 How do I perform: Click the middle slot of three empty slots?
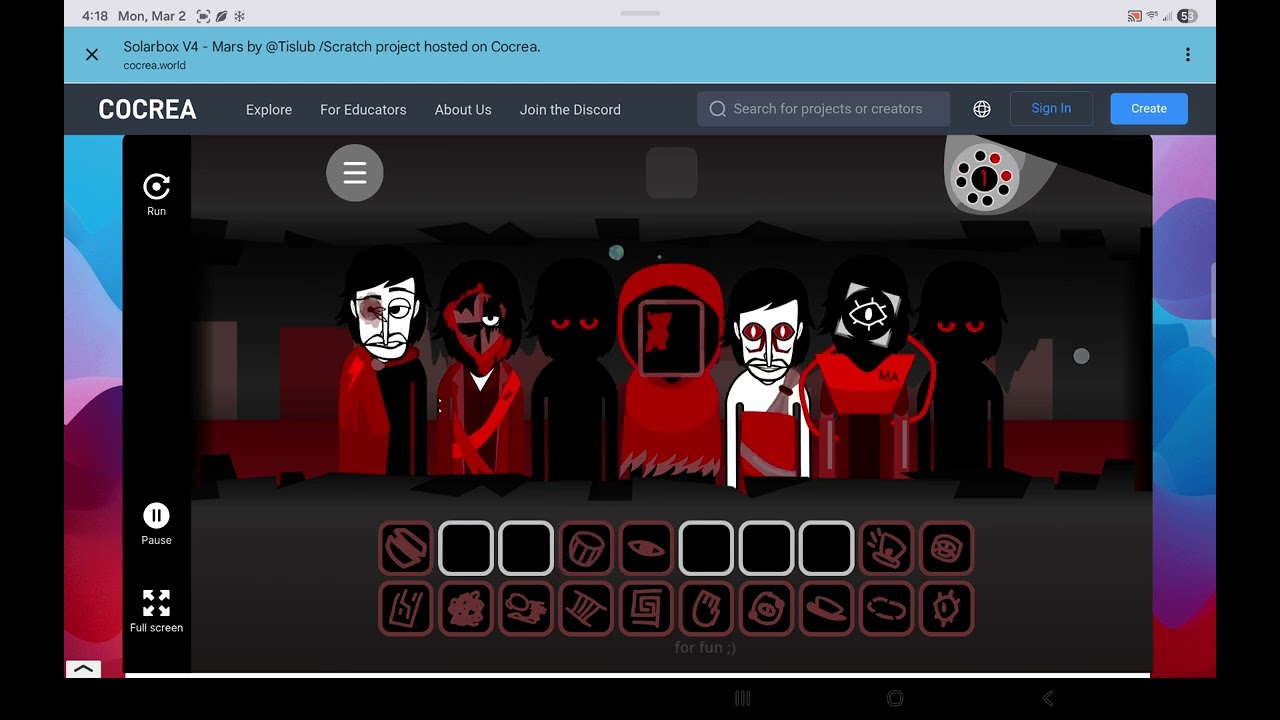click(x=766, y=548)
